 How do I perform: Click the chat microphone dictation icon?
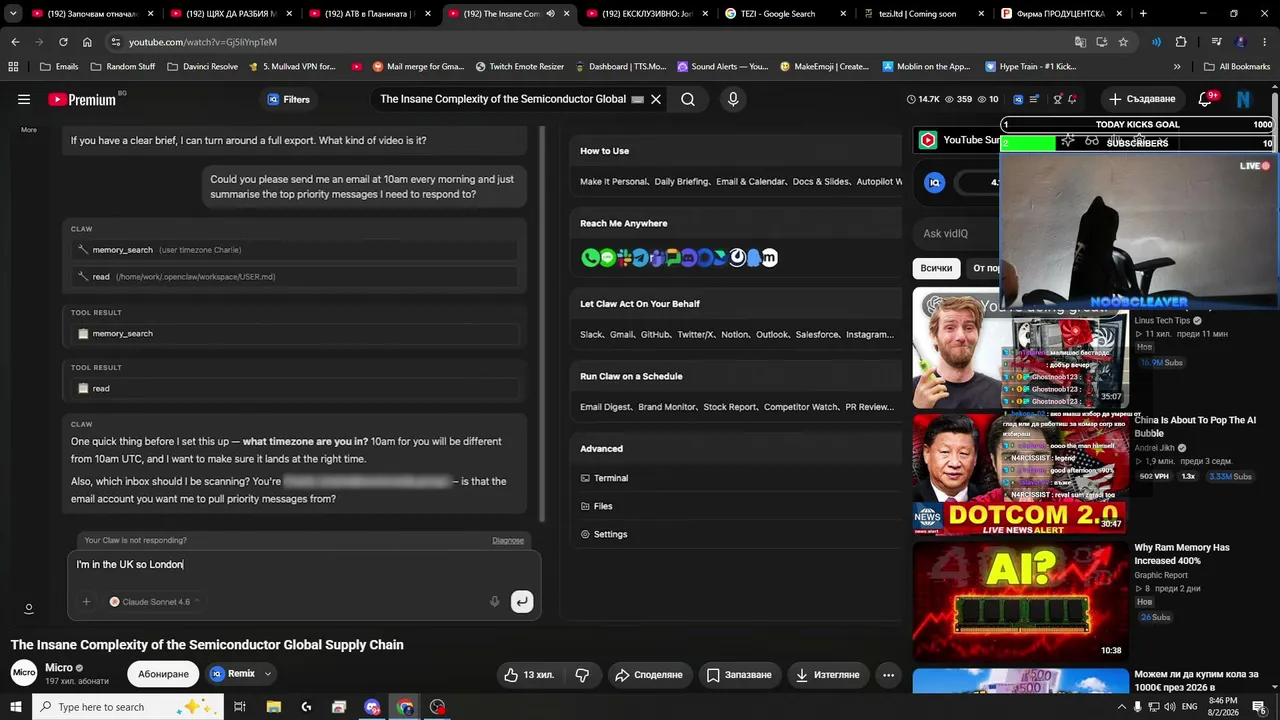click(494, 602)
